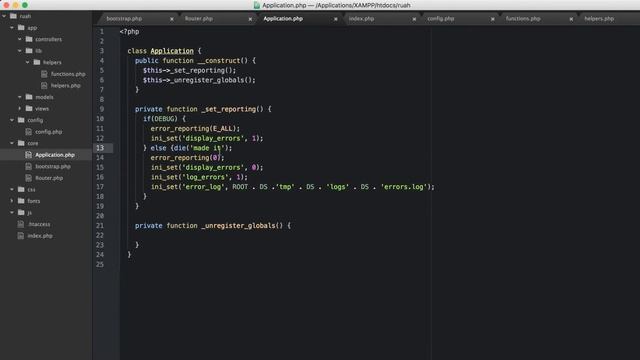This screenshot has height=360, width=640.
Task: Click the green zoom window button
Action: tap(25, 5)
